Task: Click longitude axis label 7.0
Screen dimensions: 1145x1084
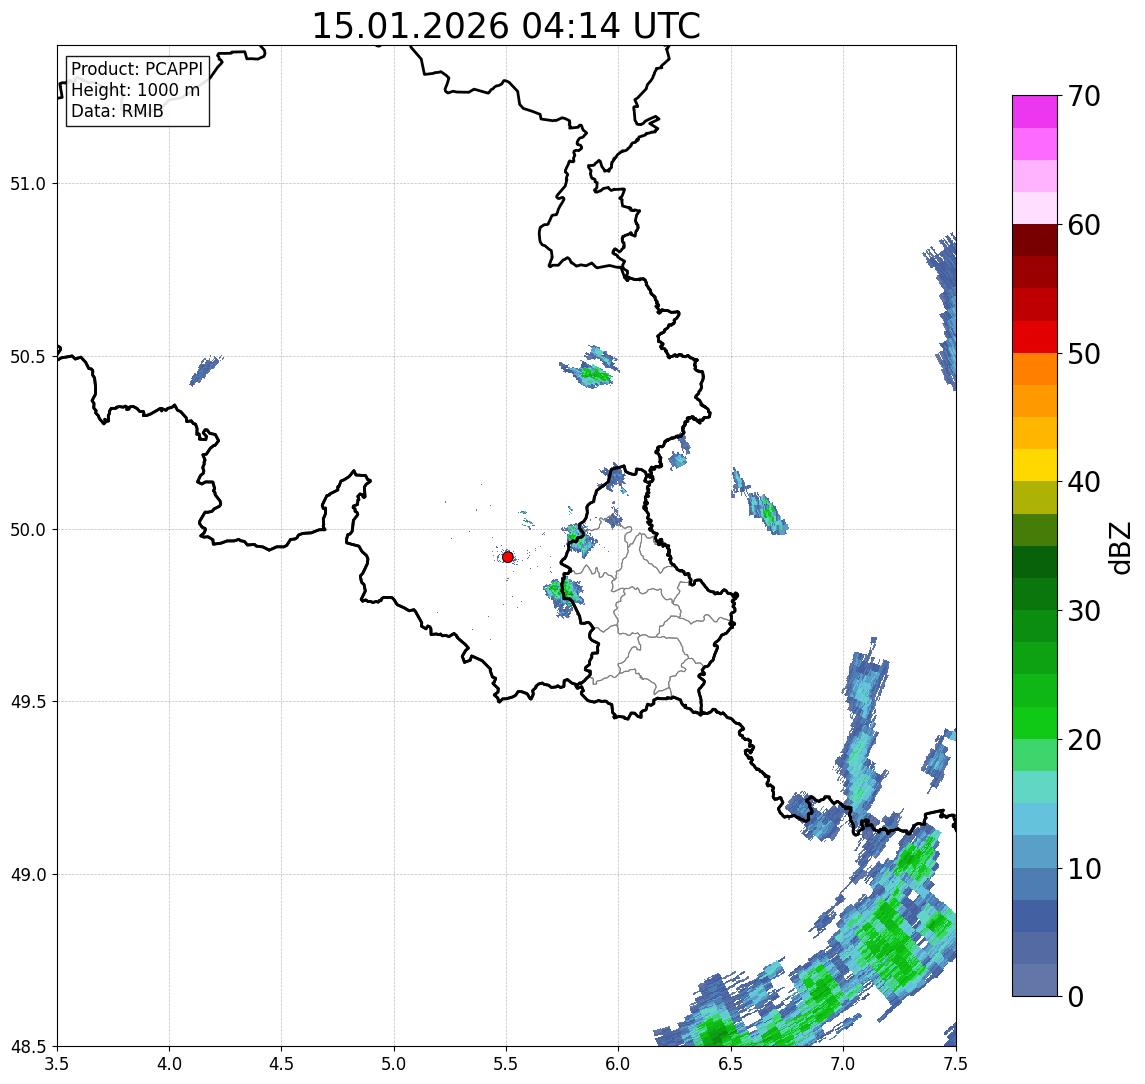Action: coord(843,1064)
